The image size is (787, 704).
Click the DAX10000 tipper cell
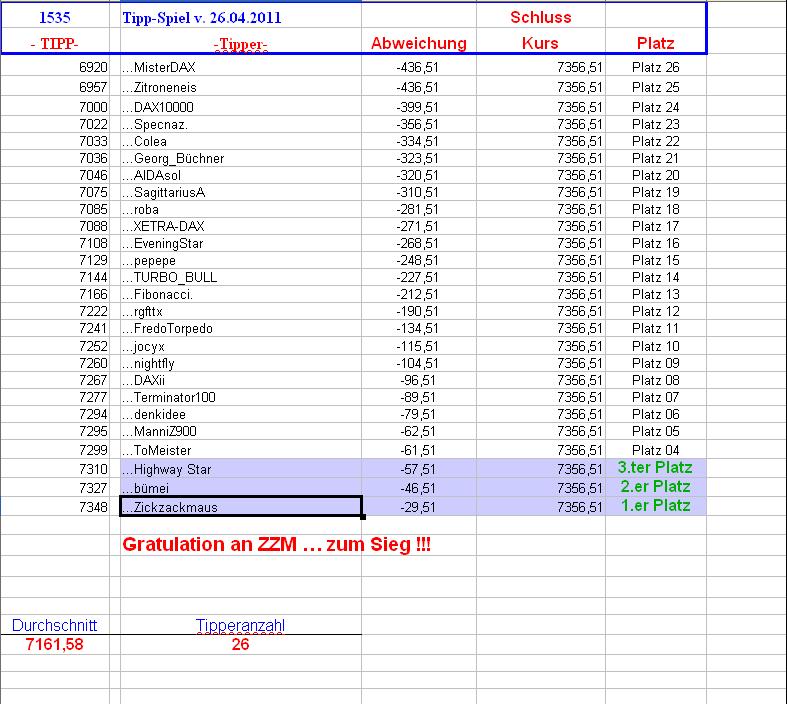pyautogui.click(x=240, y=107)
